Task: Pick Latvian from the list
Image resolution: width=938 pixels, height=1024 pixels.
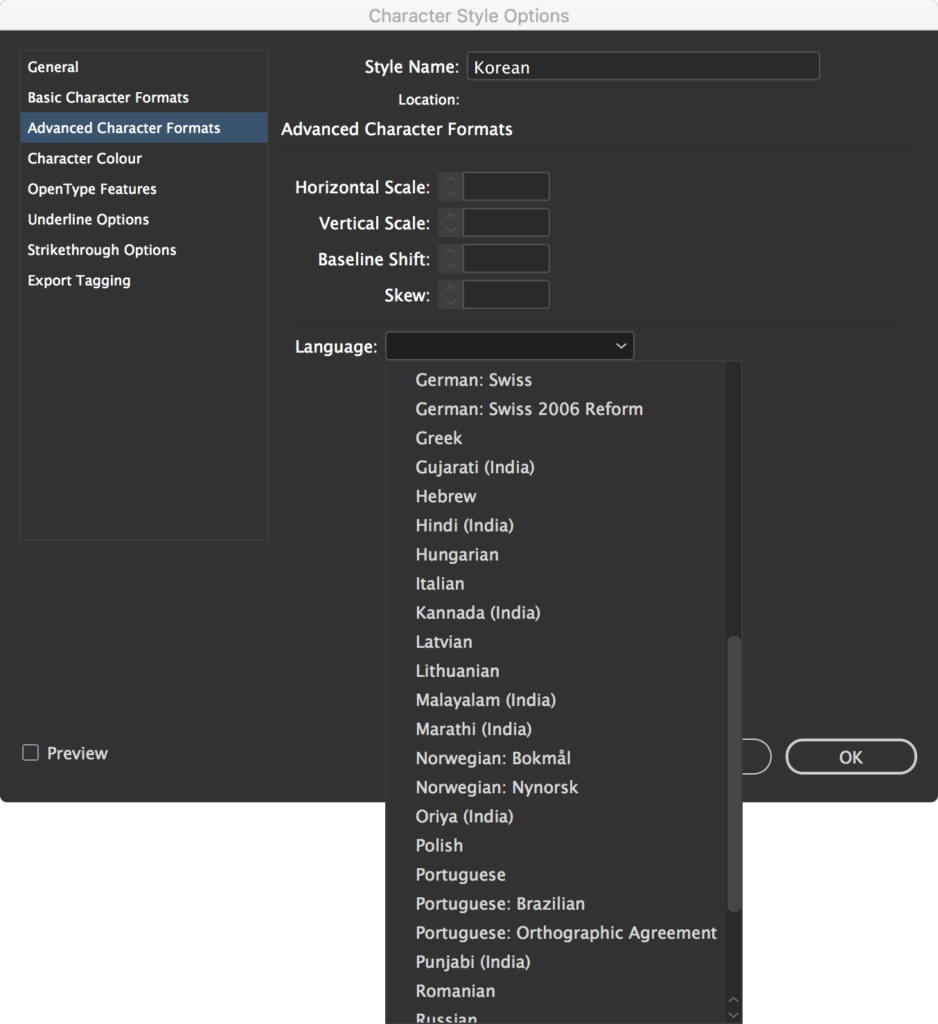Action: 556,641
